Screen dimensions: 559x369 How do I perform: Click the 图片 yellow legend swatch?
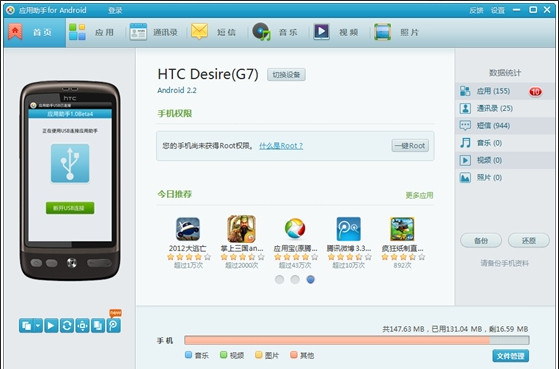pyautogui.click(x=259, y=355)
